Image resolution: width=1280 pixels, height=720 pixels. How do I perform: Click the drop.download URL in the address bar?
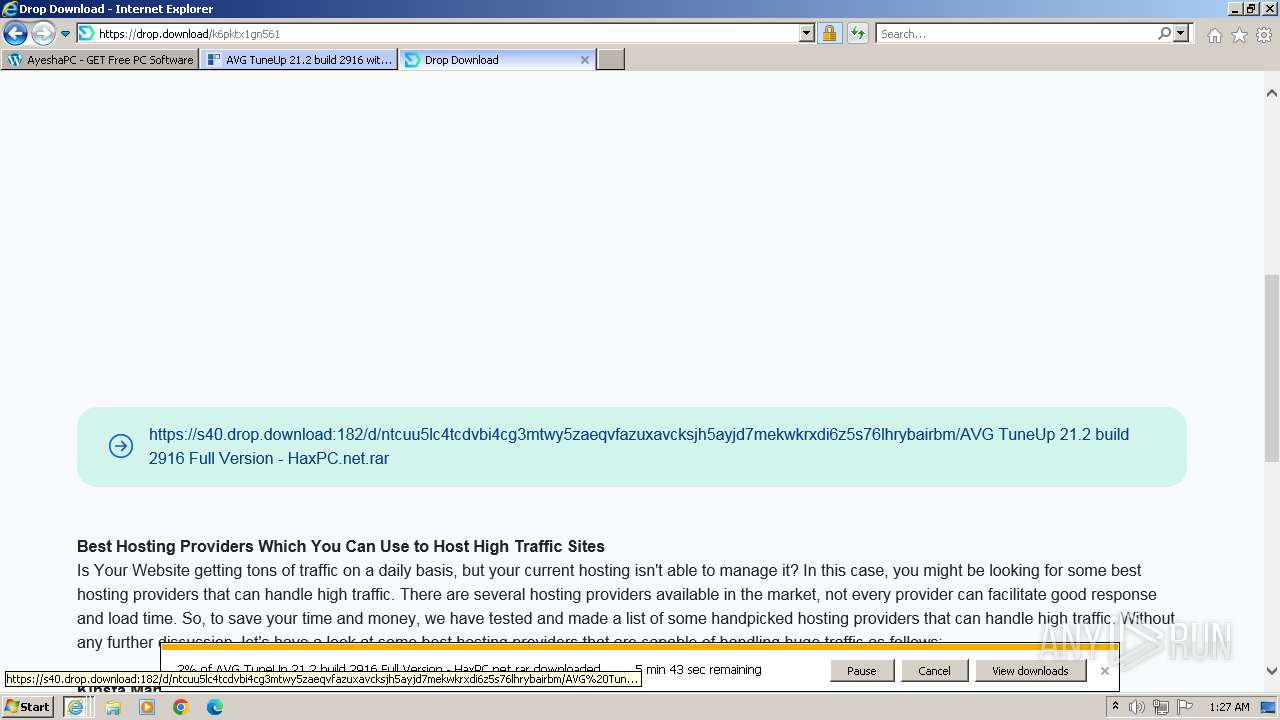coord(189,34)
